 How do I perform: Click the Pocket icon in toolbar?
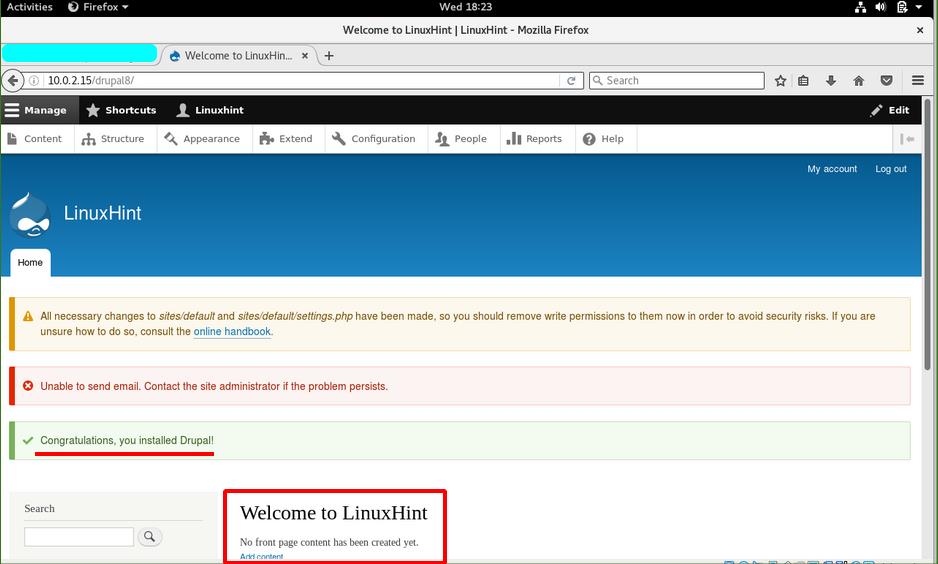pos(887,80)
